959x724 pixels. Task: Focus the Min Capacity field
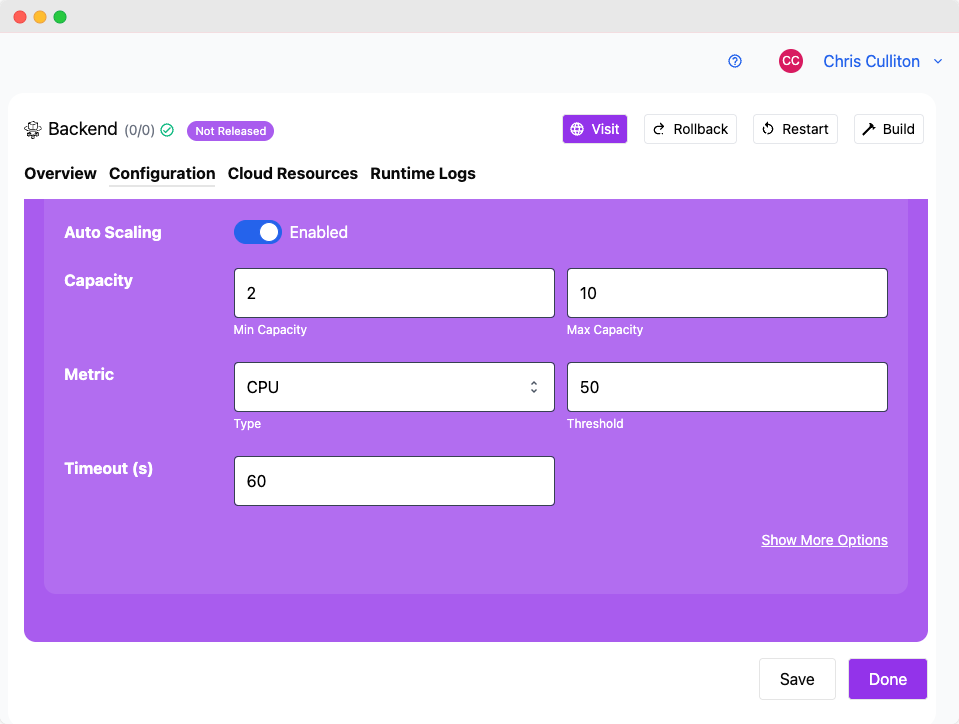click(394, 293)
